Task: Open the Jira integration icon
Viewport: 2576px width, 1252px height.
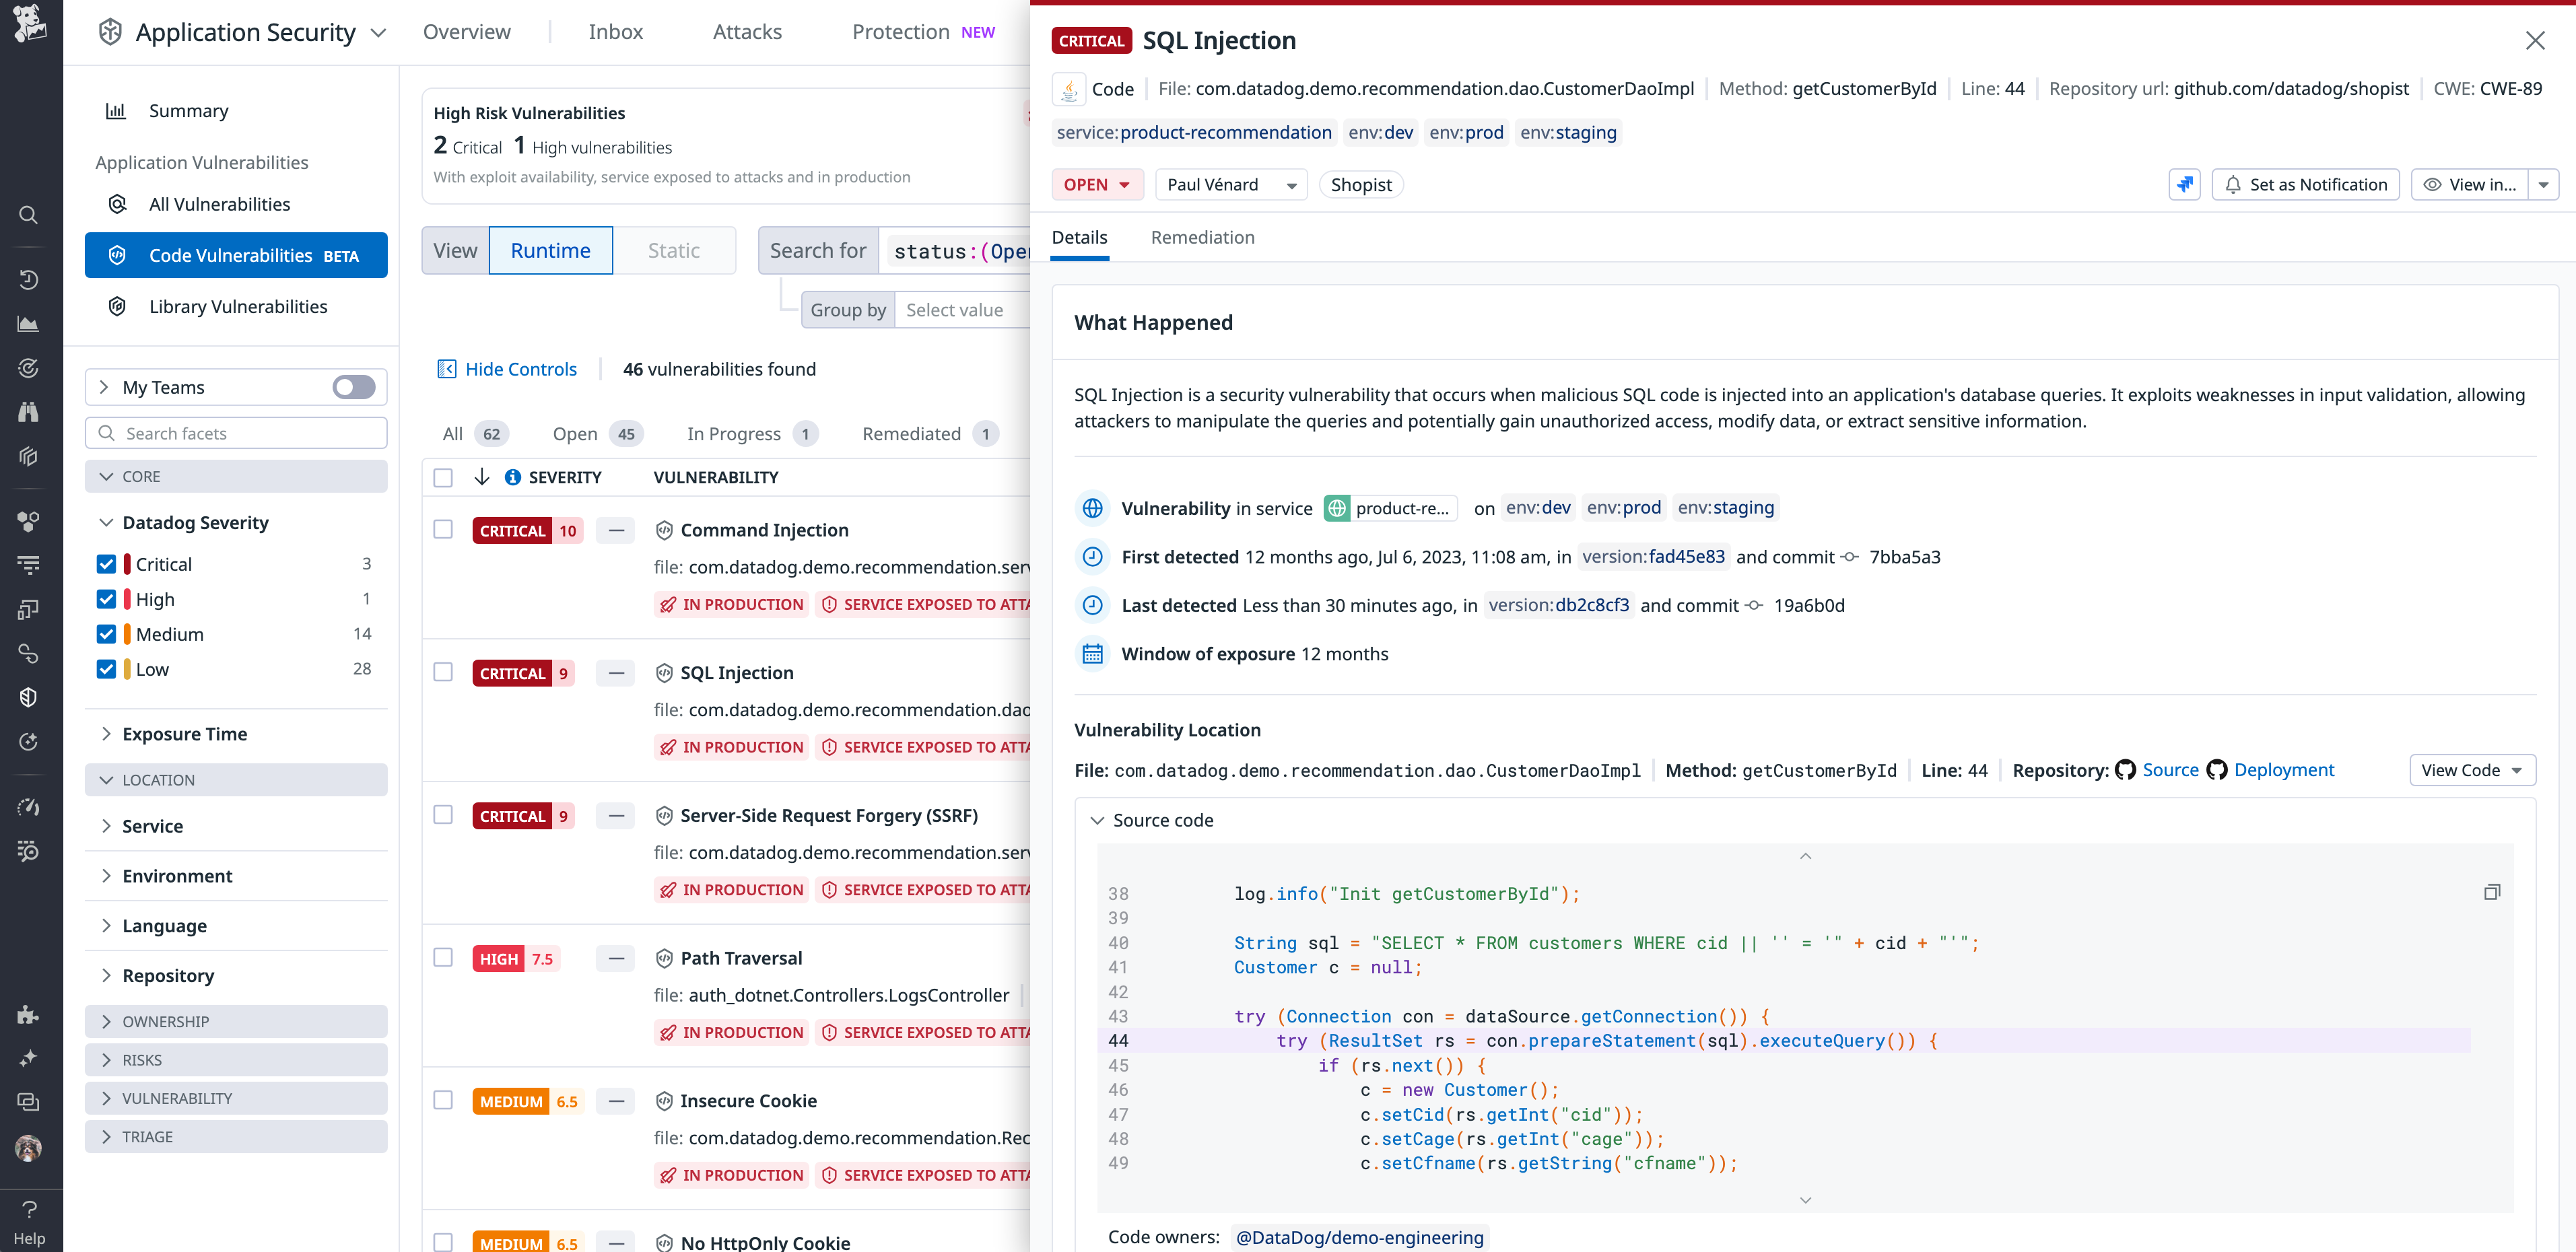Action: (2184, 184)
